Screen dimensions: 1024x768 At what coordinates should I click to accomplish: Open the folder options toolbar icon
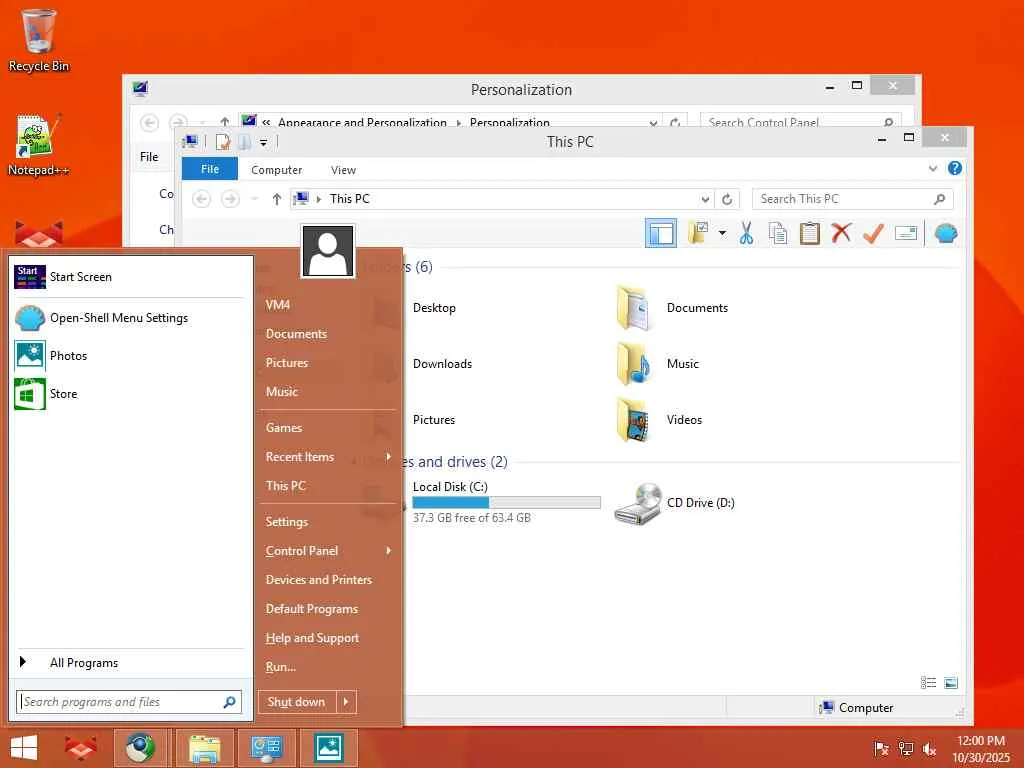[x=698, y=233]
